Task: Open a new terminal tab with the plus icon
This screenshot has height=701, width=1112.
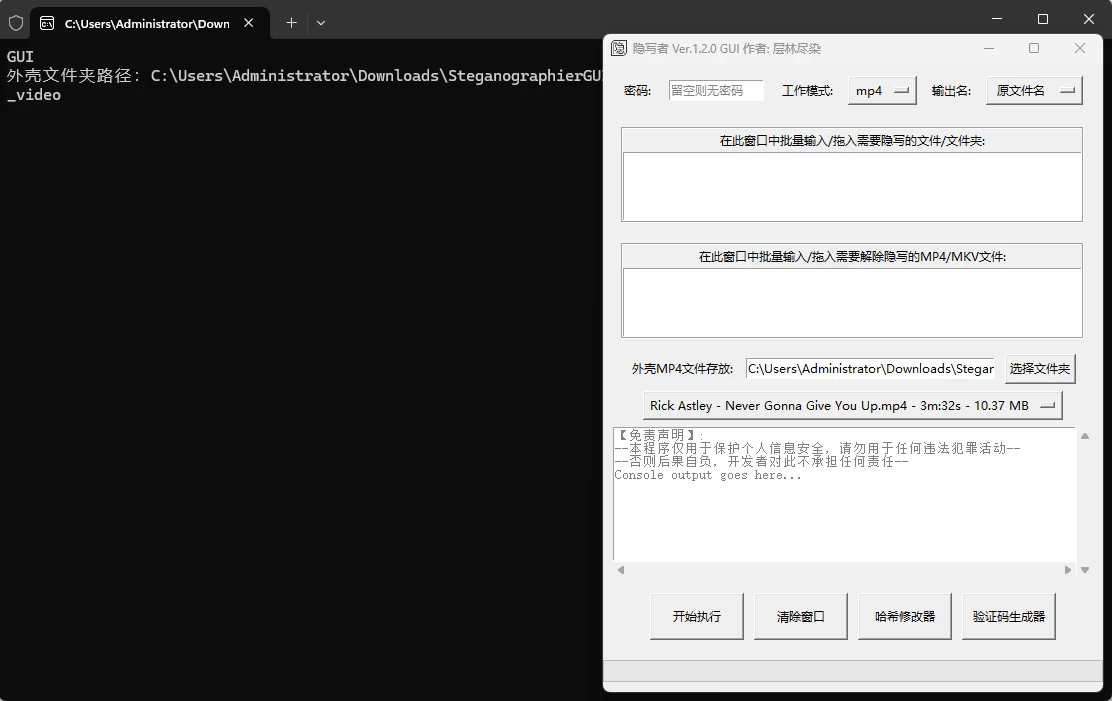Action: tap(291, 22)
